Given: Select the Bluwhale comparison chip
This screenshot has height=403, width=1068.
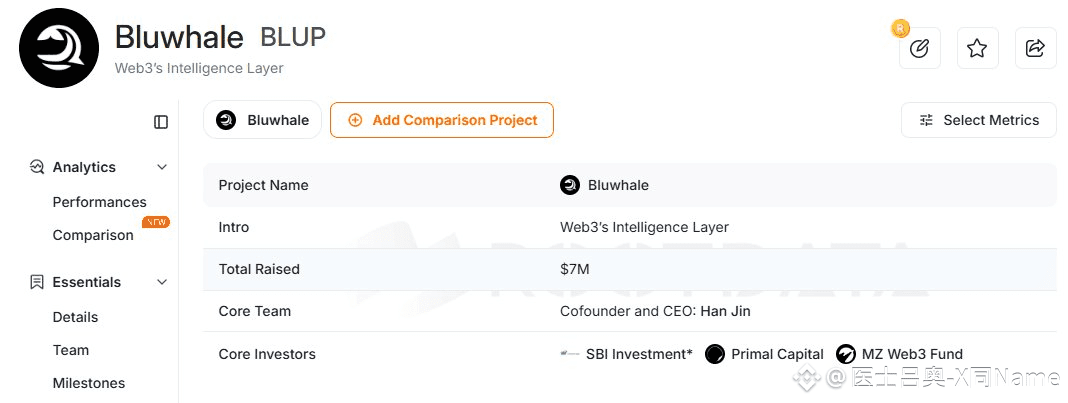Looking at the screenshot, I should [262, 120].
